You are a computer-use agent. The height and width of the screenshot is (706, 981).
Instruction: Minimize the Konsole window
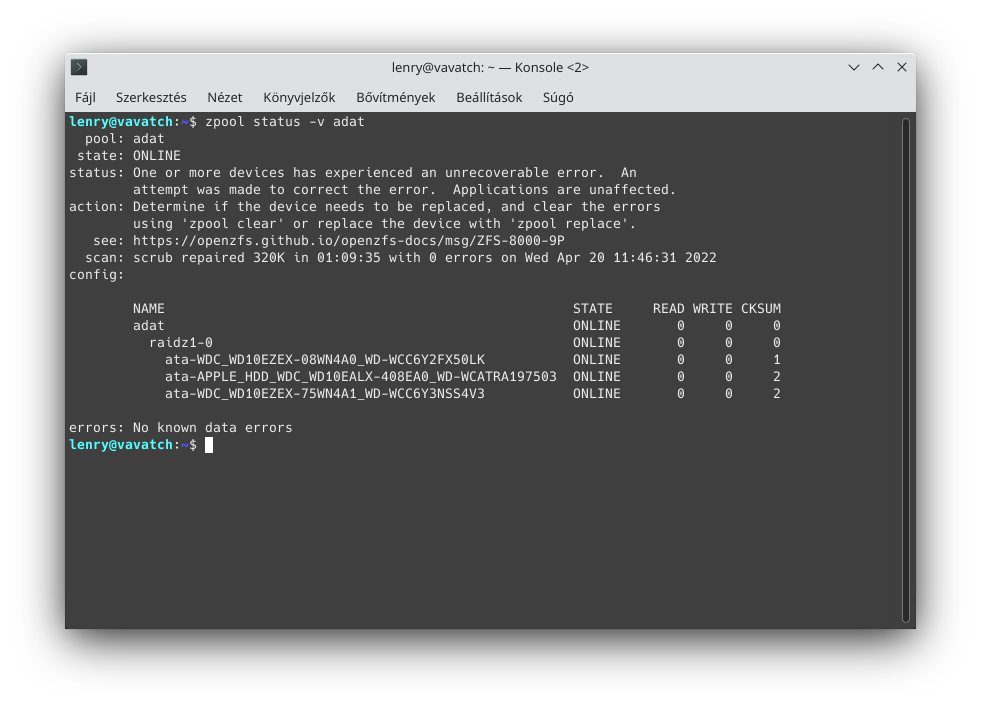[854, 67]
